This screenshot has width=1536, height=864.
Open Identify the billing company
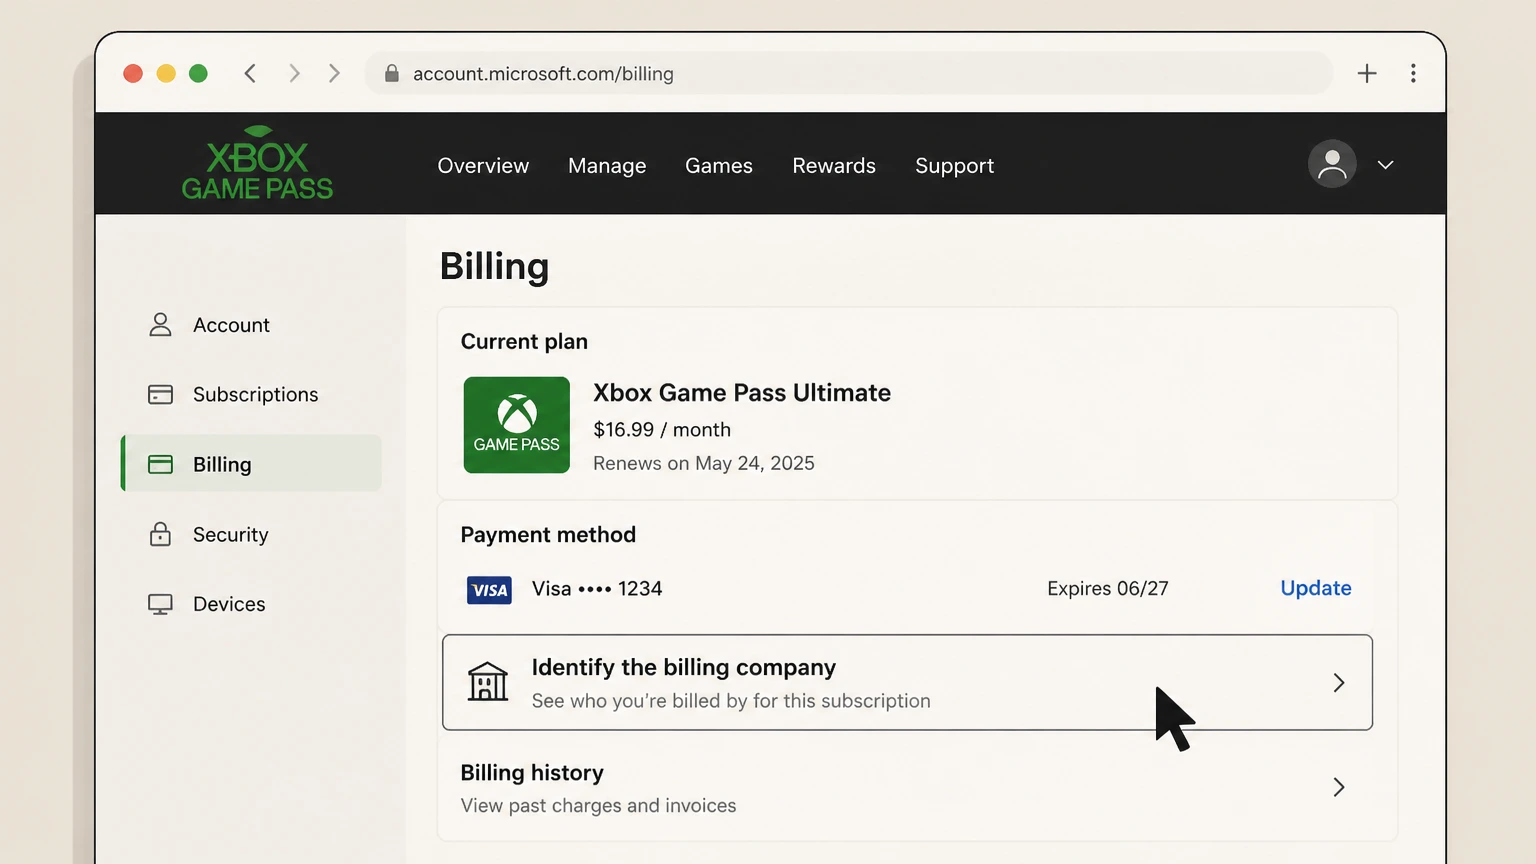(x=907, y=682)
